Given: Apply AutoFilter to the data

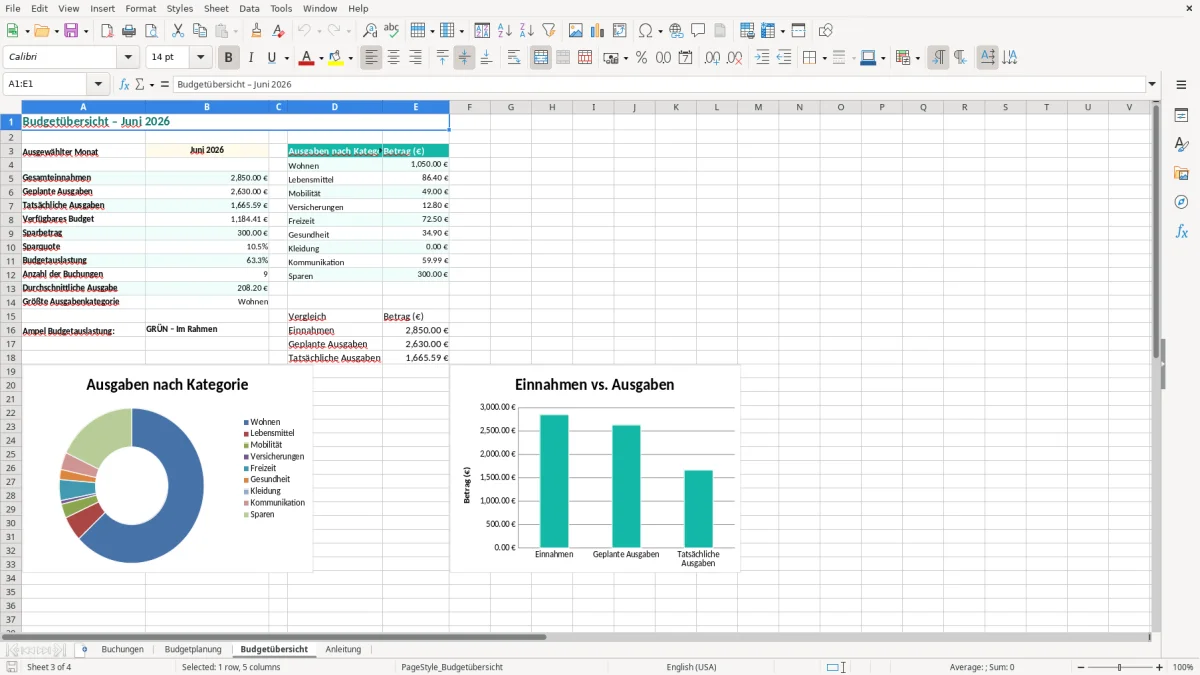Looking at the screenshot, I should click(x=549, y=31).
